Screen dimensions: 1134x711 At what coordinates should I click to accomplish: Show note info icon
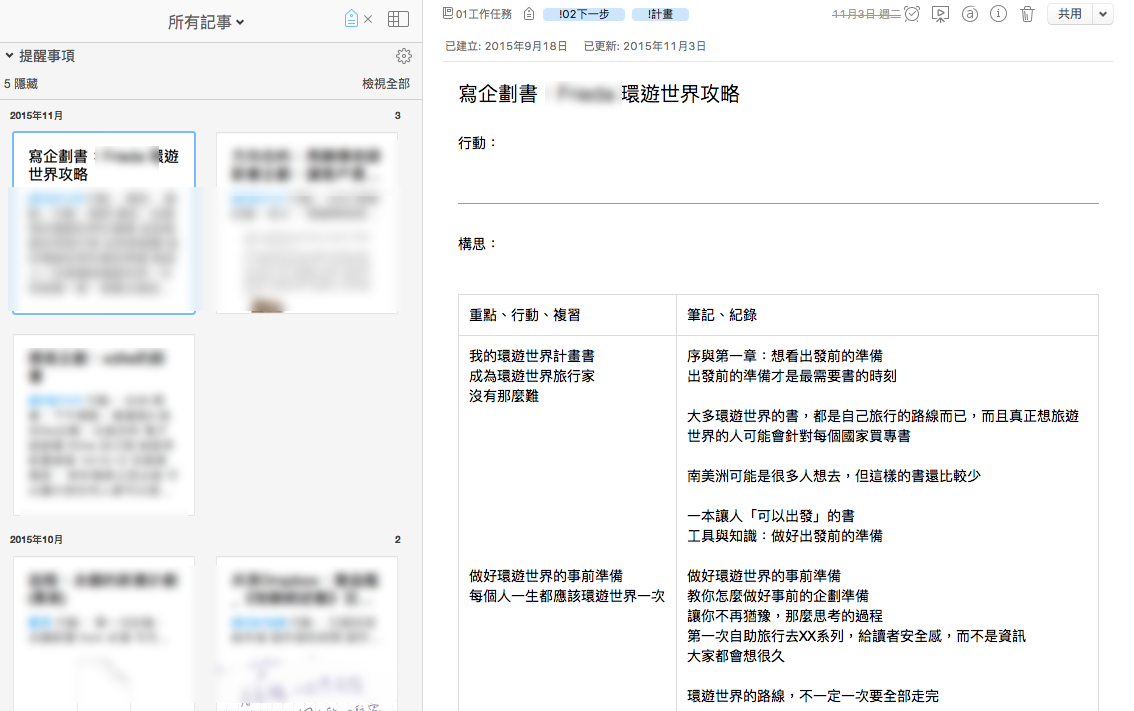[x=999, y=14]
